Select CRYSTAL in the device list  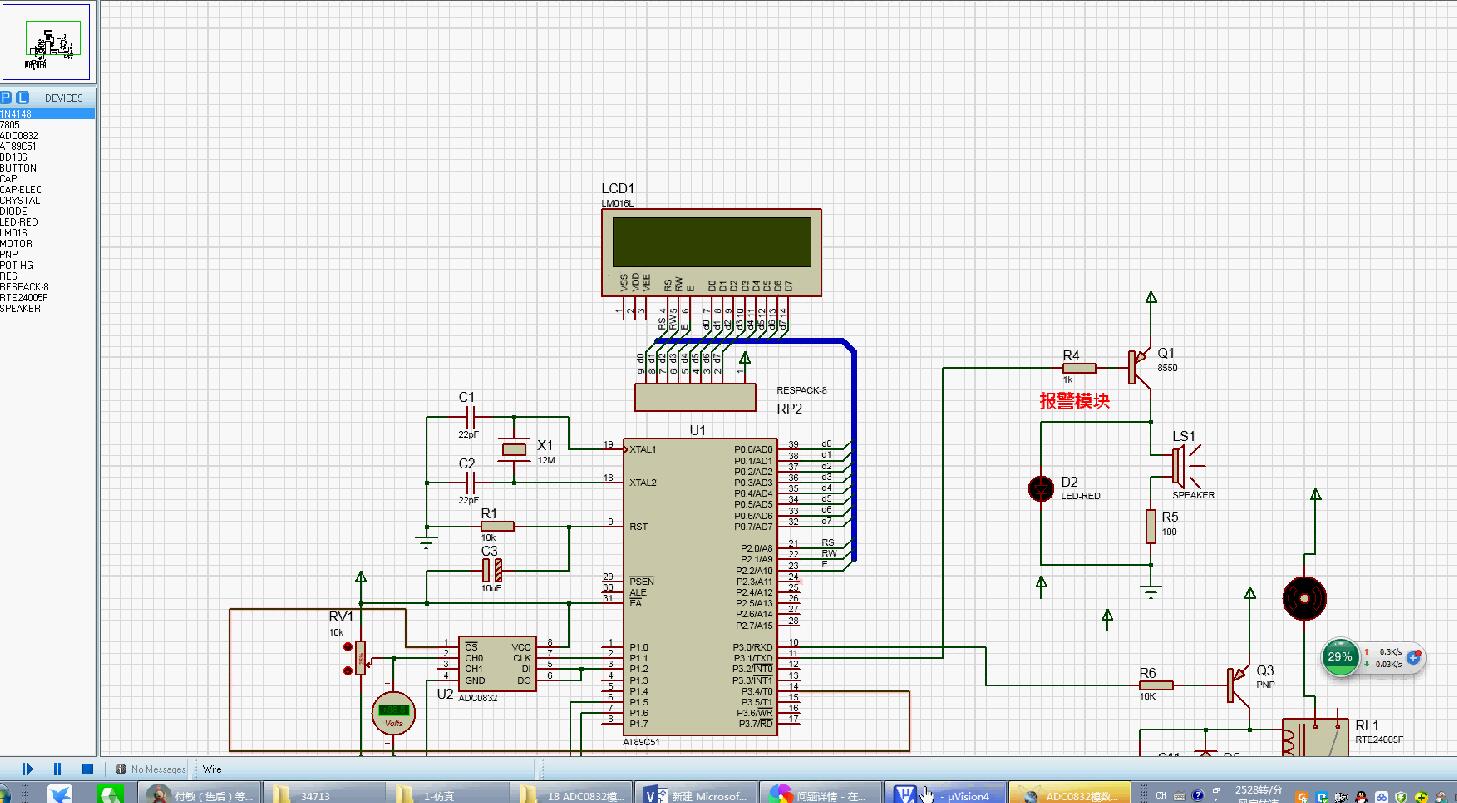[x=20, y=201]
